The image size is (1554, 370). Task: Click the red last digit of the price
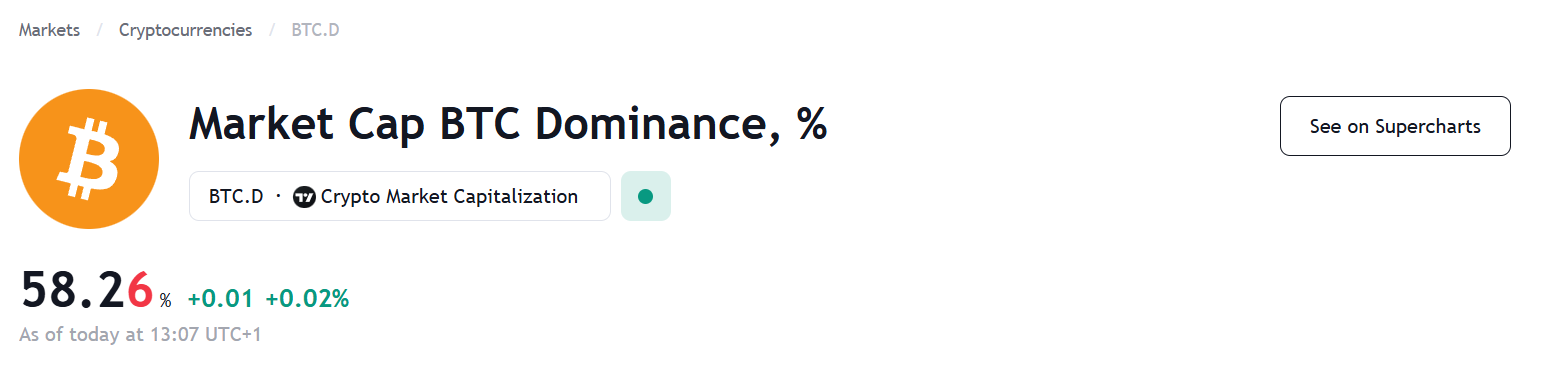pyautogui.click(x=140, y=291)
